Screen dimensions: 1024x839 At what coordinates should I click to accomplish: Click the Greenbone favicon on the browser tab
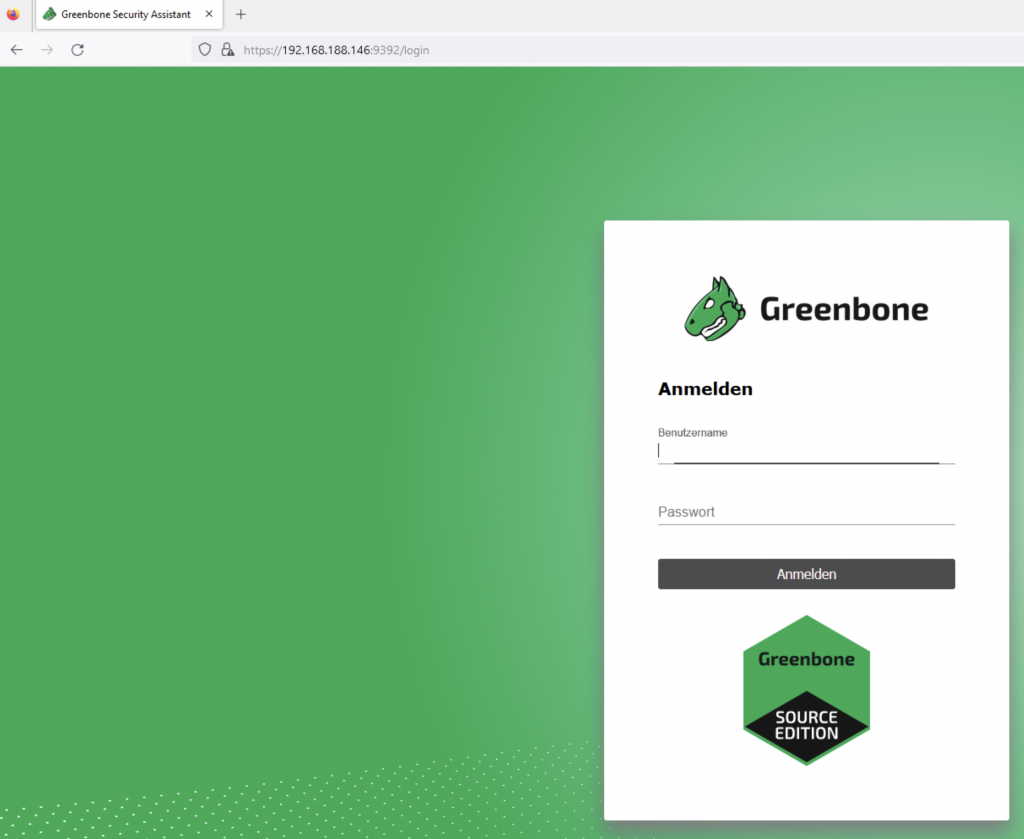pyautogui.click(x=49, y=15)
